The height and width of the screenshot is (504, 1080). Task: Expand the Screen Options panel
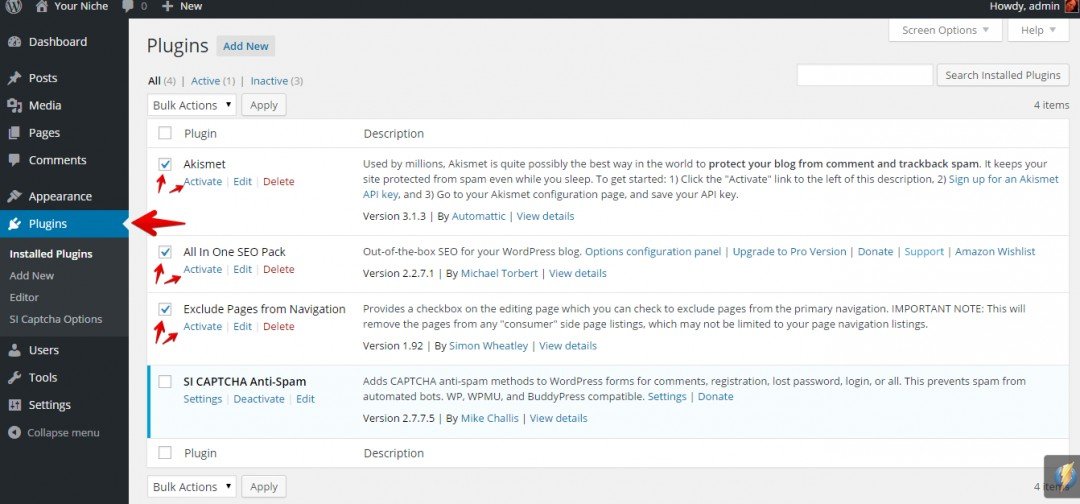tap(945, 30)
